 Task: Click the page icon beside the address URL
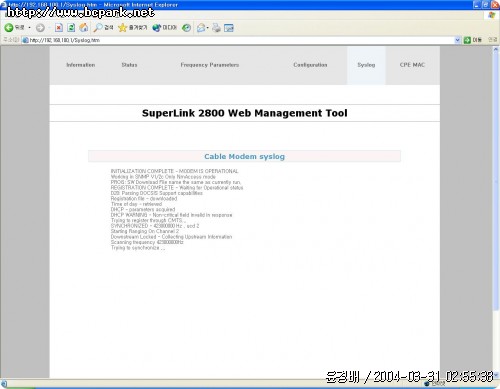[25, 40]
